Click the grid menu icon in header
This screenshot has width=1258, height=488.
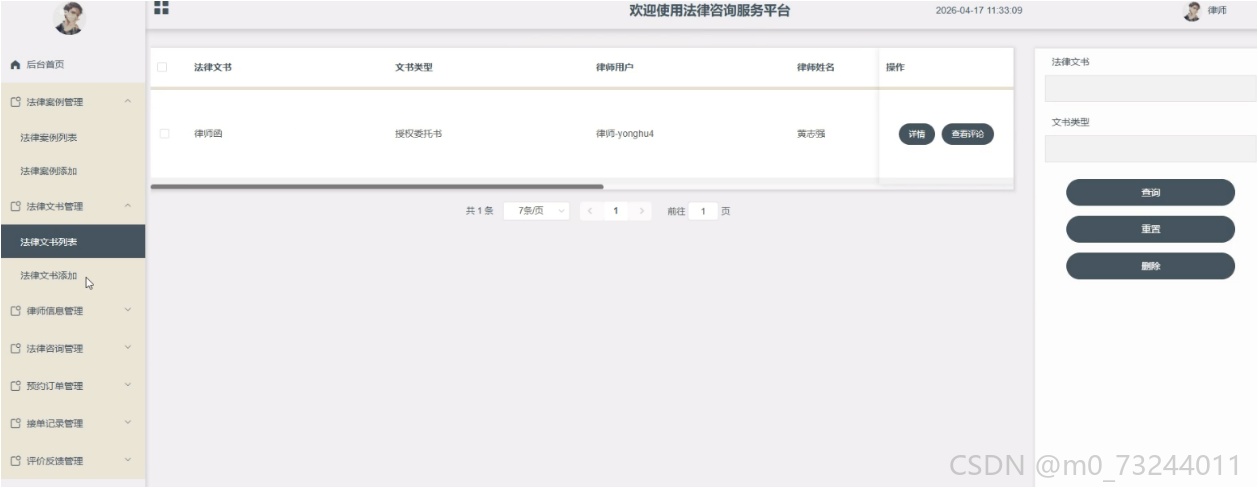pyautogui.click(x=161, y=8)
